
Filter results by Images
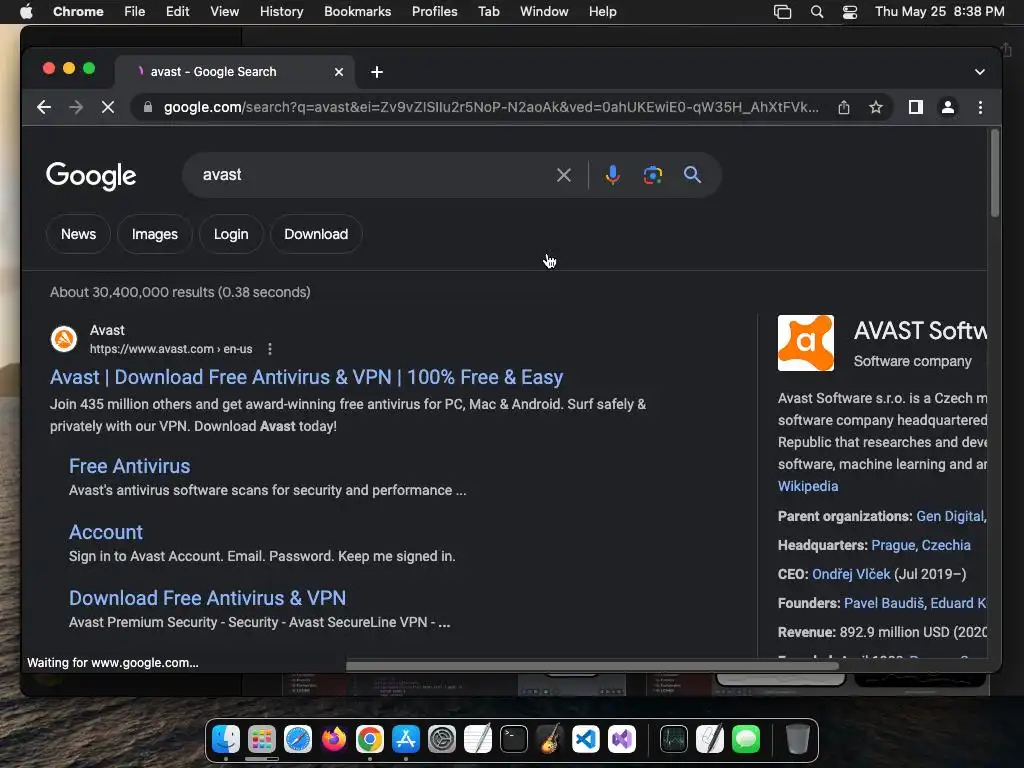point(155,234)
